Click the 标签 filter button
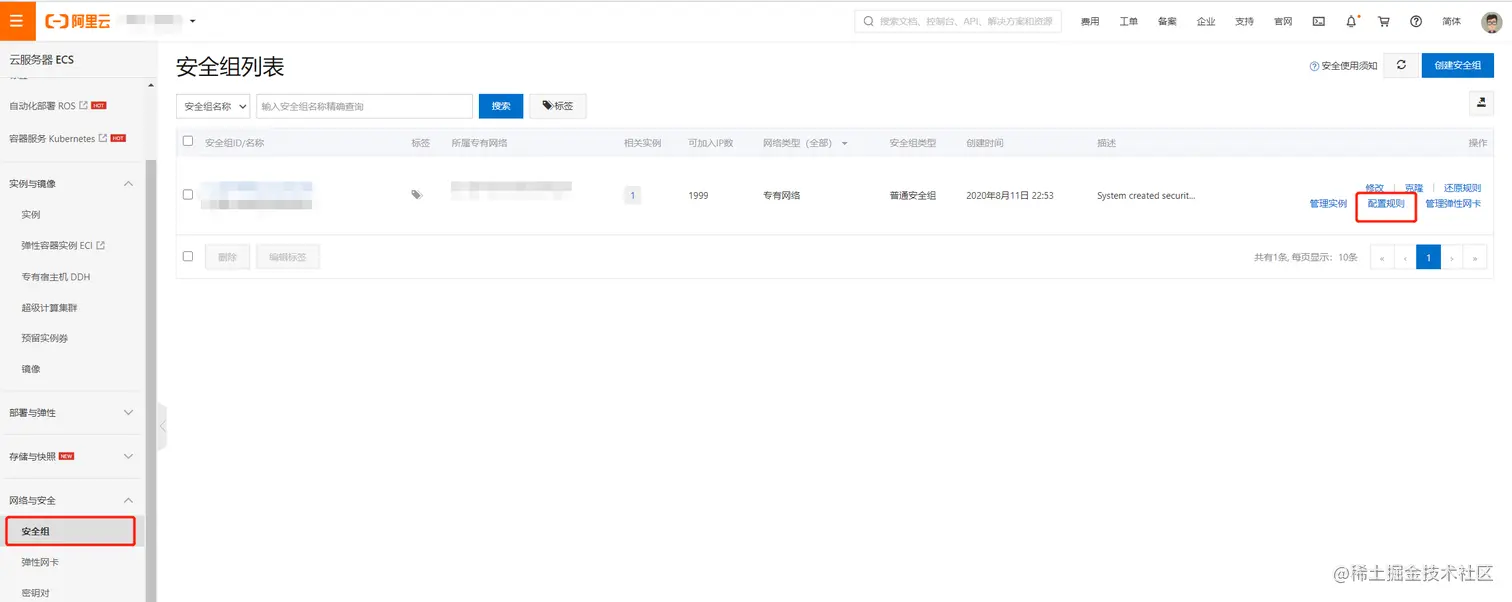The width and height of the screenshot is (1512, 602). coord(558,106)
